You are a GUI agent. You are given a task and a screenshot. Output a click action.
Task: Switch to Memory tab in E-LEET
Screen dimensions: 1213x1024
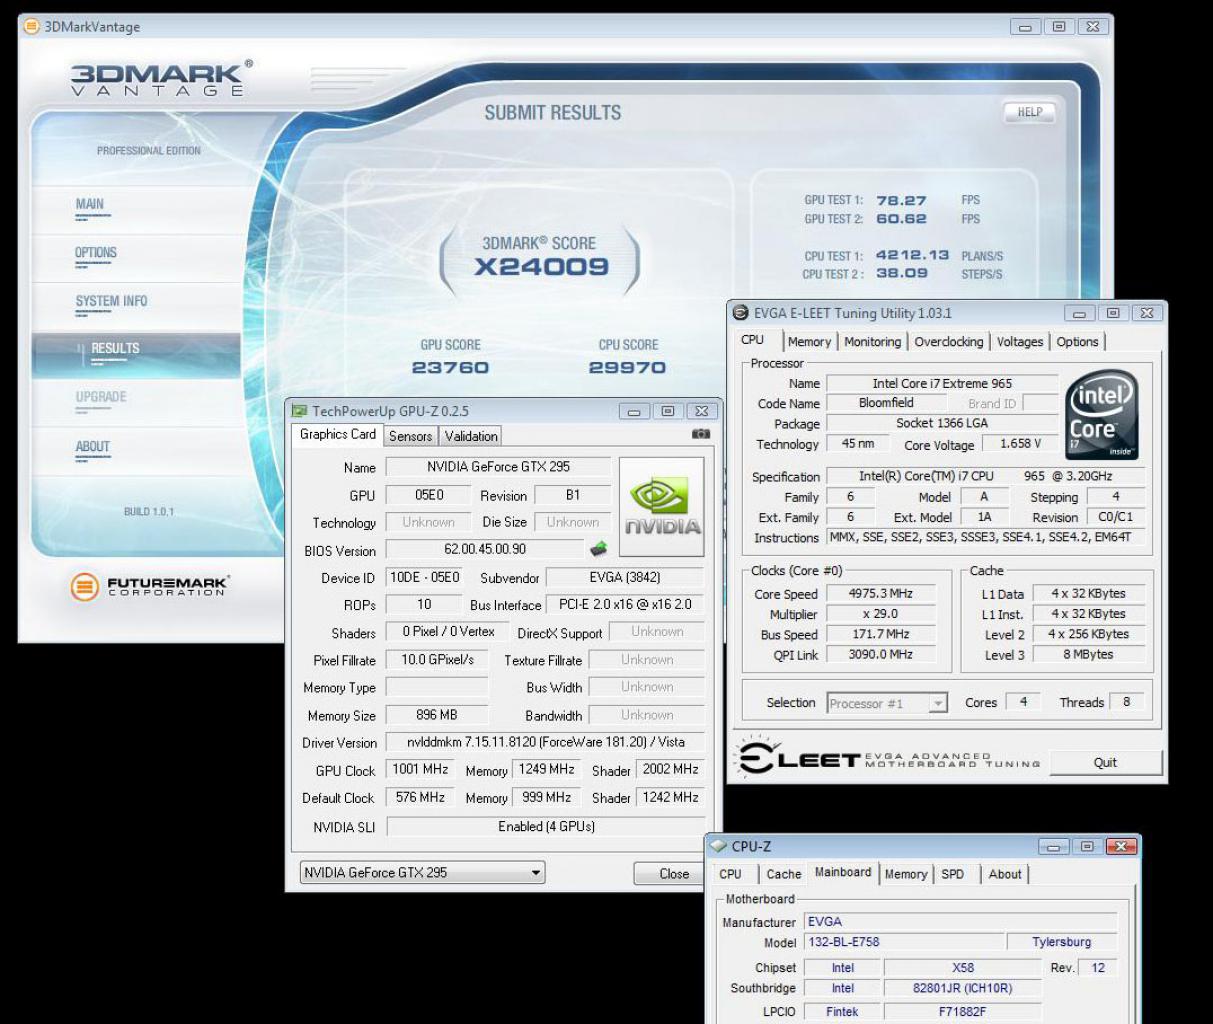click(x=809, y=342)
